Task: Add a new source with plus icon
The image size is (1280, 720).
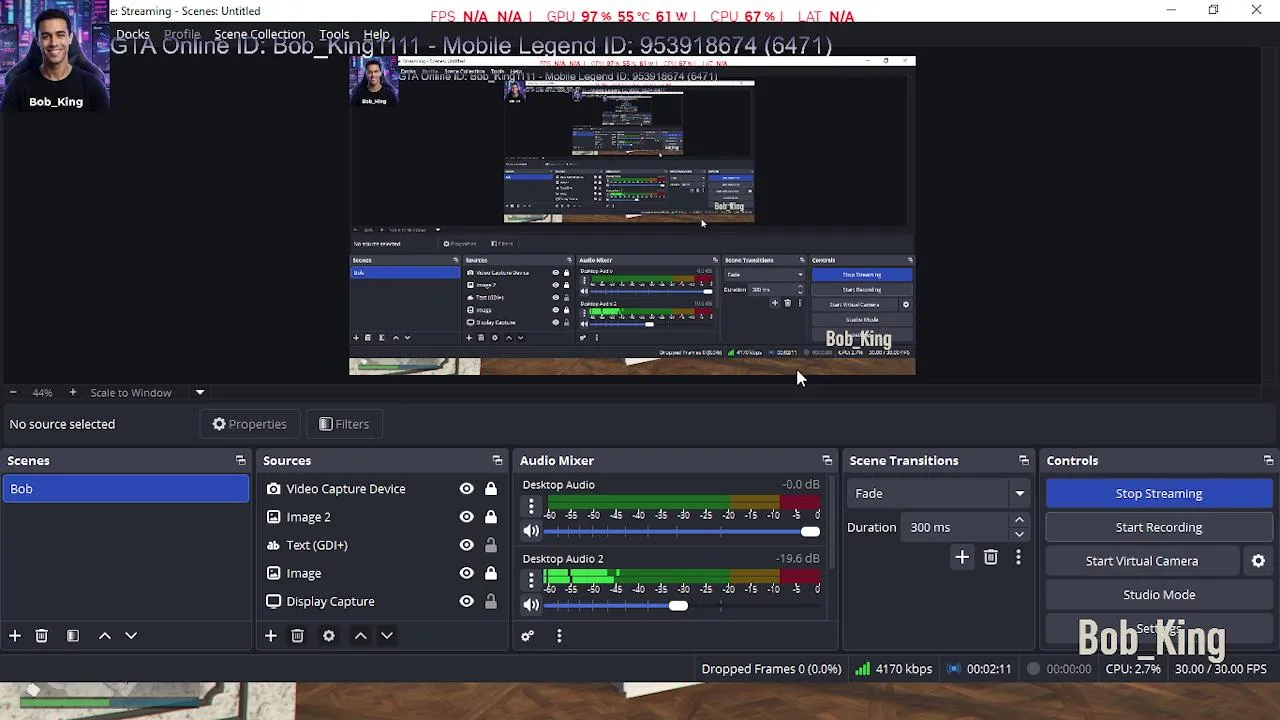Action: (x=270, y=636)
